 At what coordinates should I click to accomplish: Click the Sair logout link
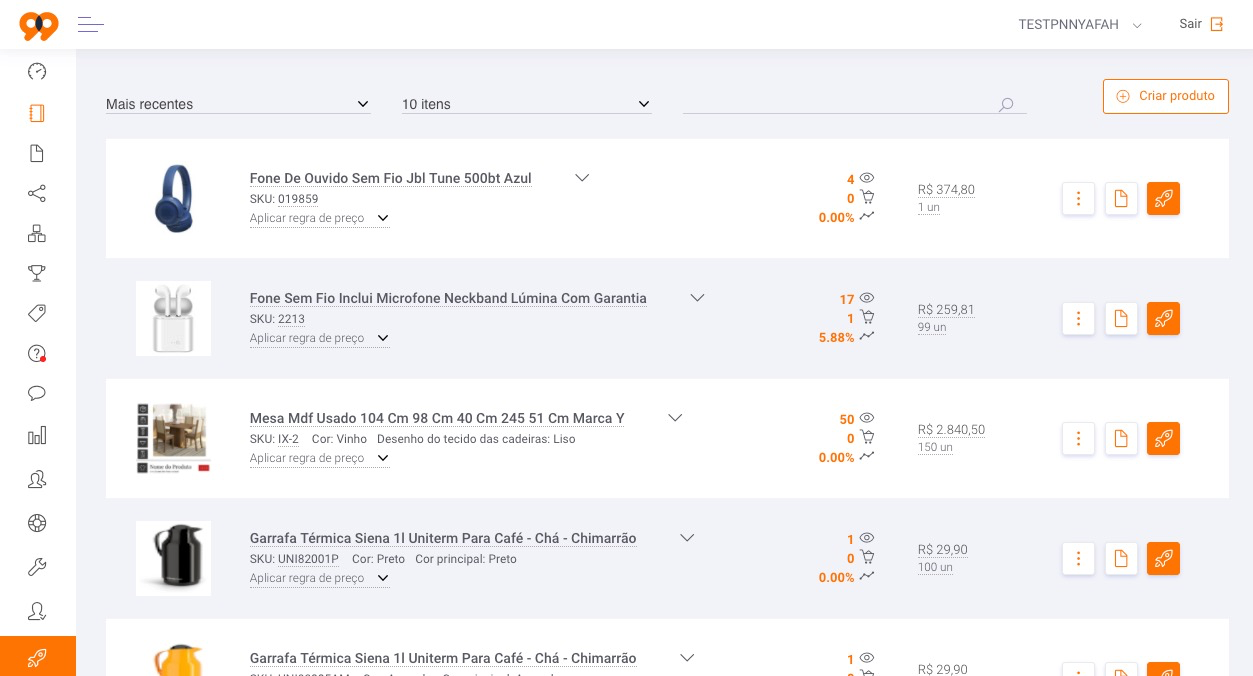pyautogui.click(x=1201, y=24)
